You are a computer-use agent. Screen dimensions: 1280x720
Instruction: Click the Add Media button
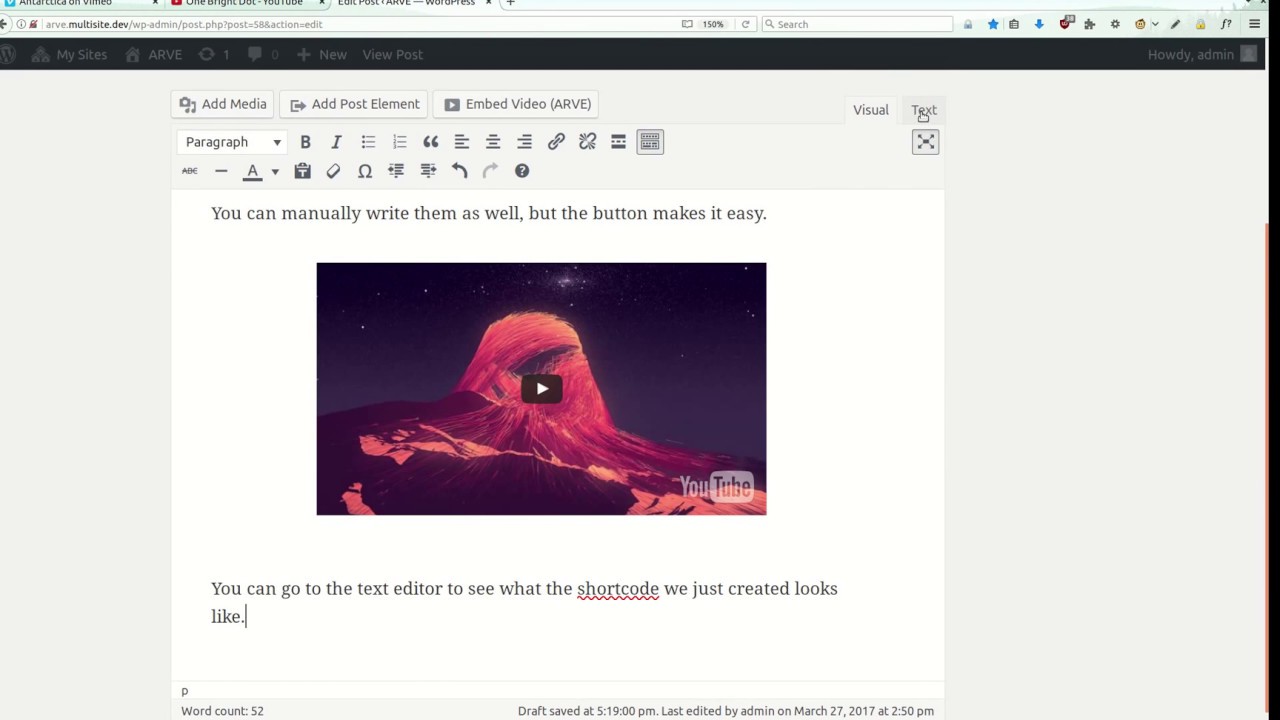pos(223,104)
